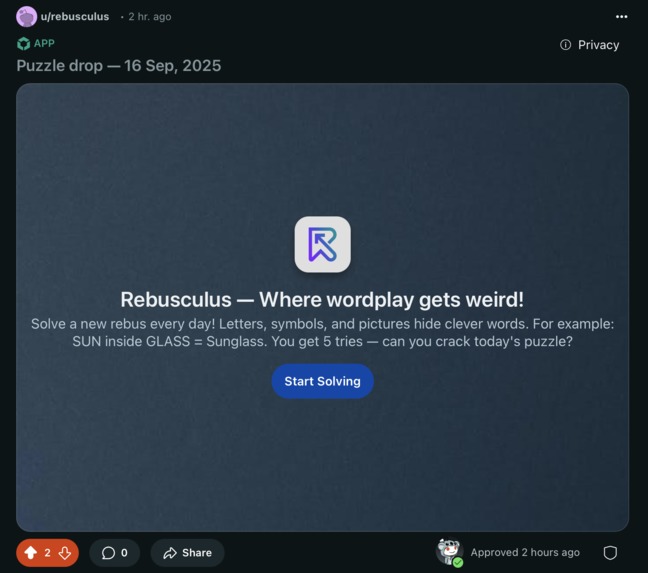The height and width of the screenshot is (573, 648).
Task: Open comments with the speech bubble button
Action: (114, 552)
